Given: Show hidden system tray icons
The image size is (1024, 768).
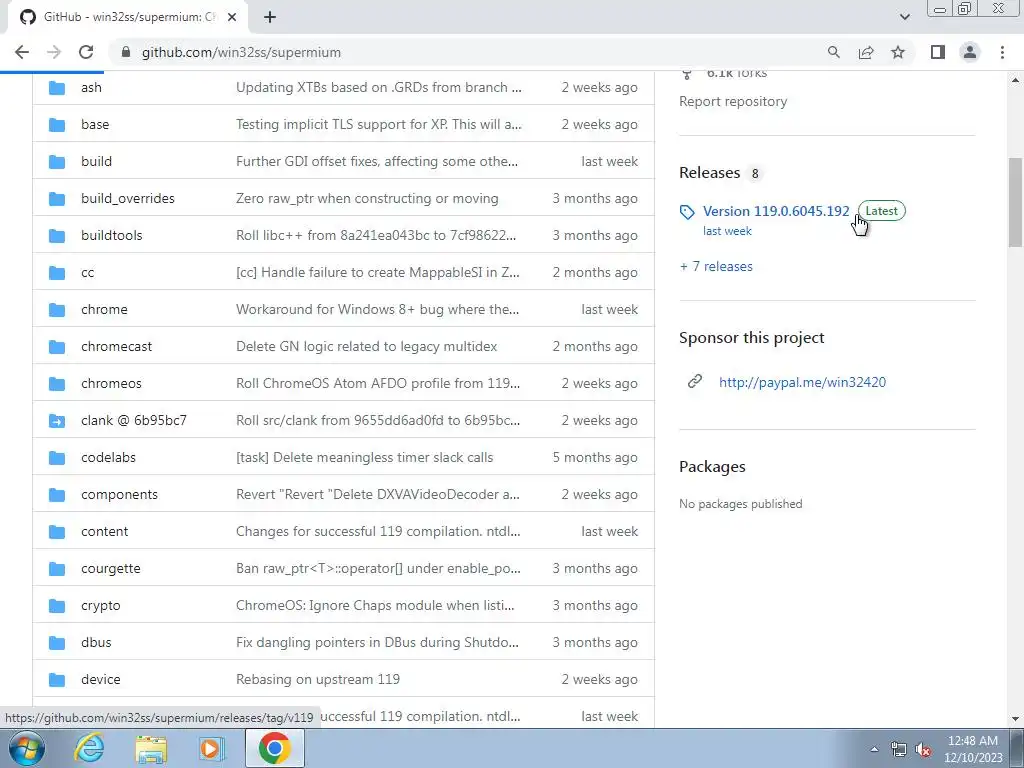Looking at the screenshot, I should tap(874, 749).
